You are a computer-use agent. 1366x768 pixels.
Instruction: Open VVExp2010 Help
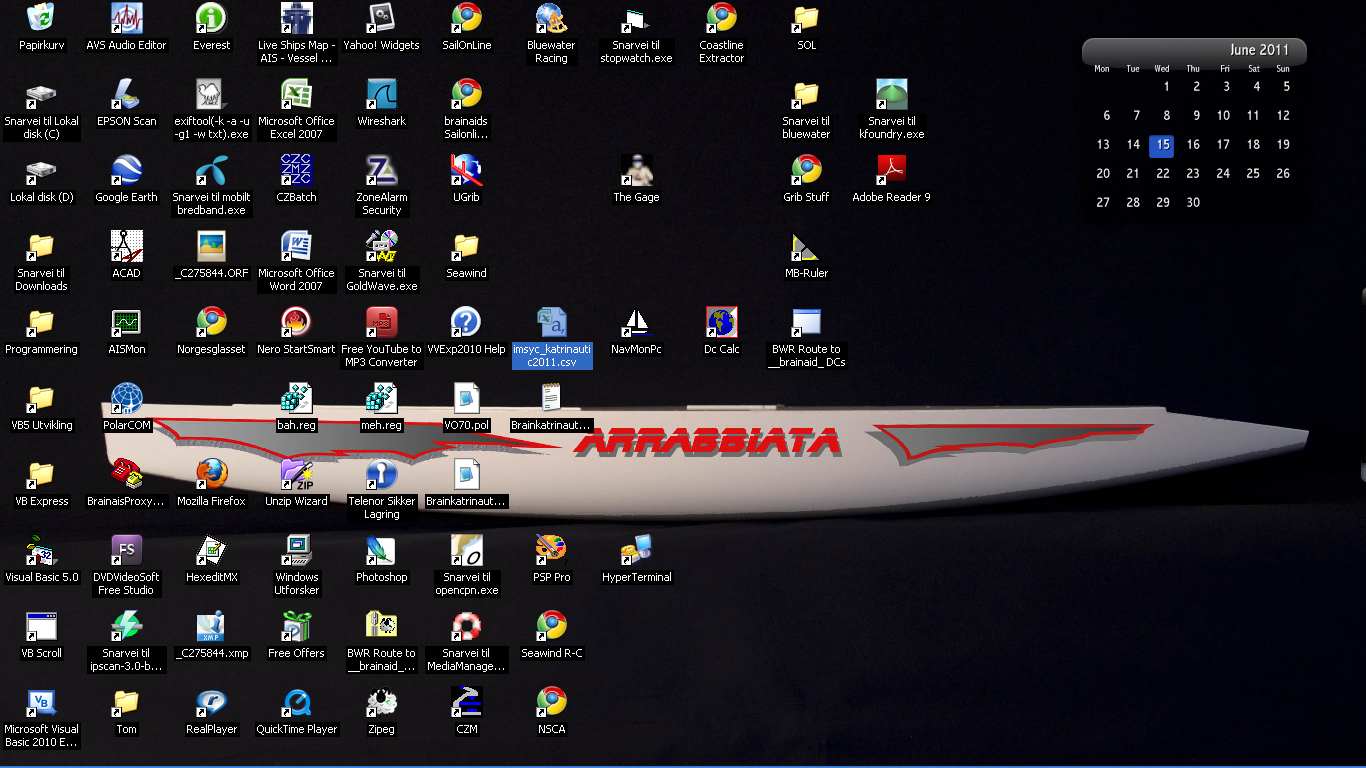[466, 322]
